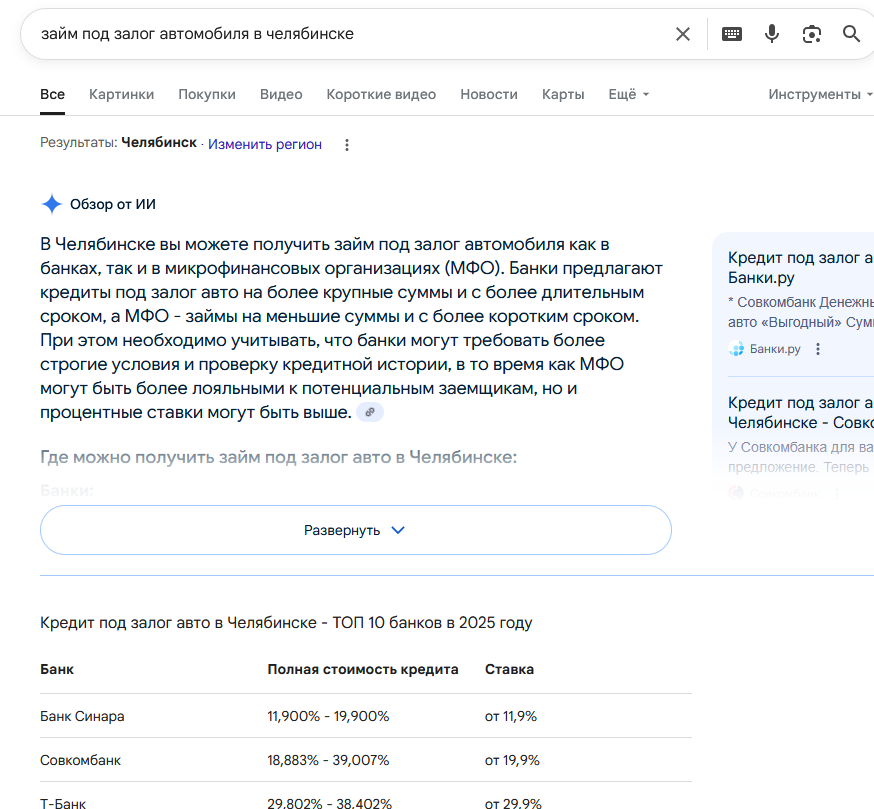Click heading Кредит под залог авто ТОП 10 банков
The width and height of the screenshot is (874, 809).
point(286,622)
